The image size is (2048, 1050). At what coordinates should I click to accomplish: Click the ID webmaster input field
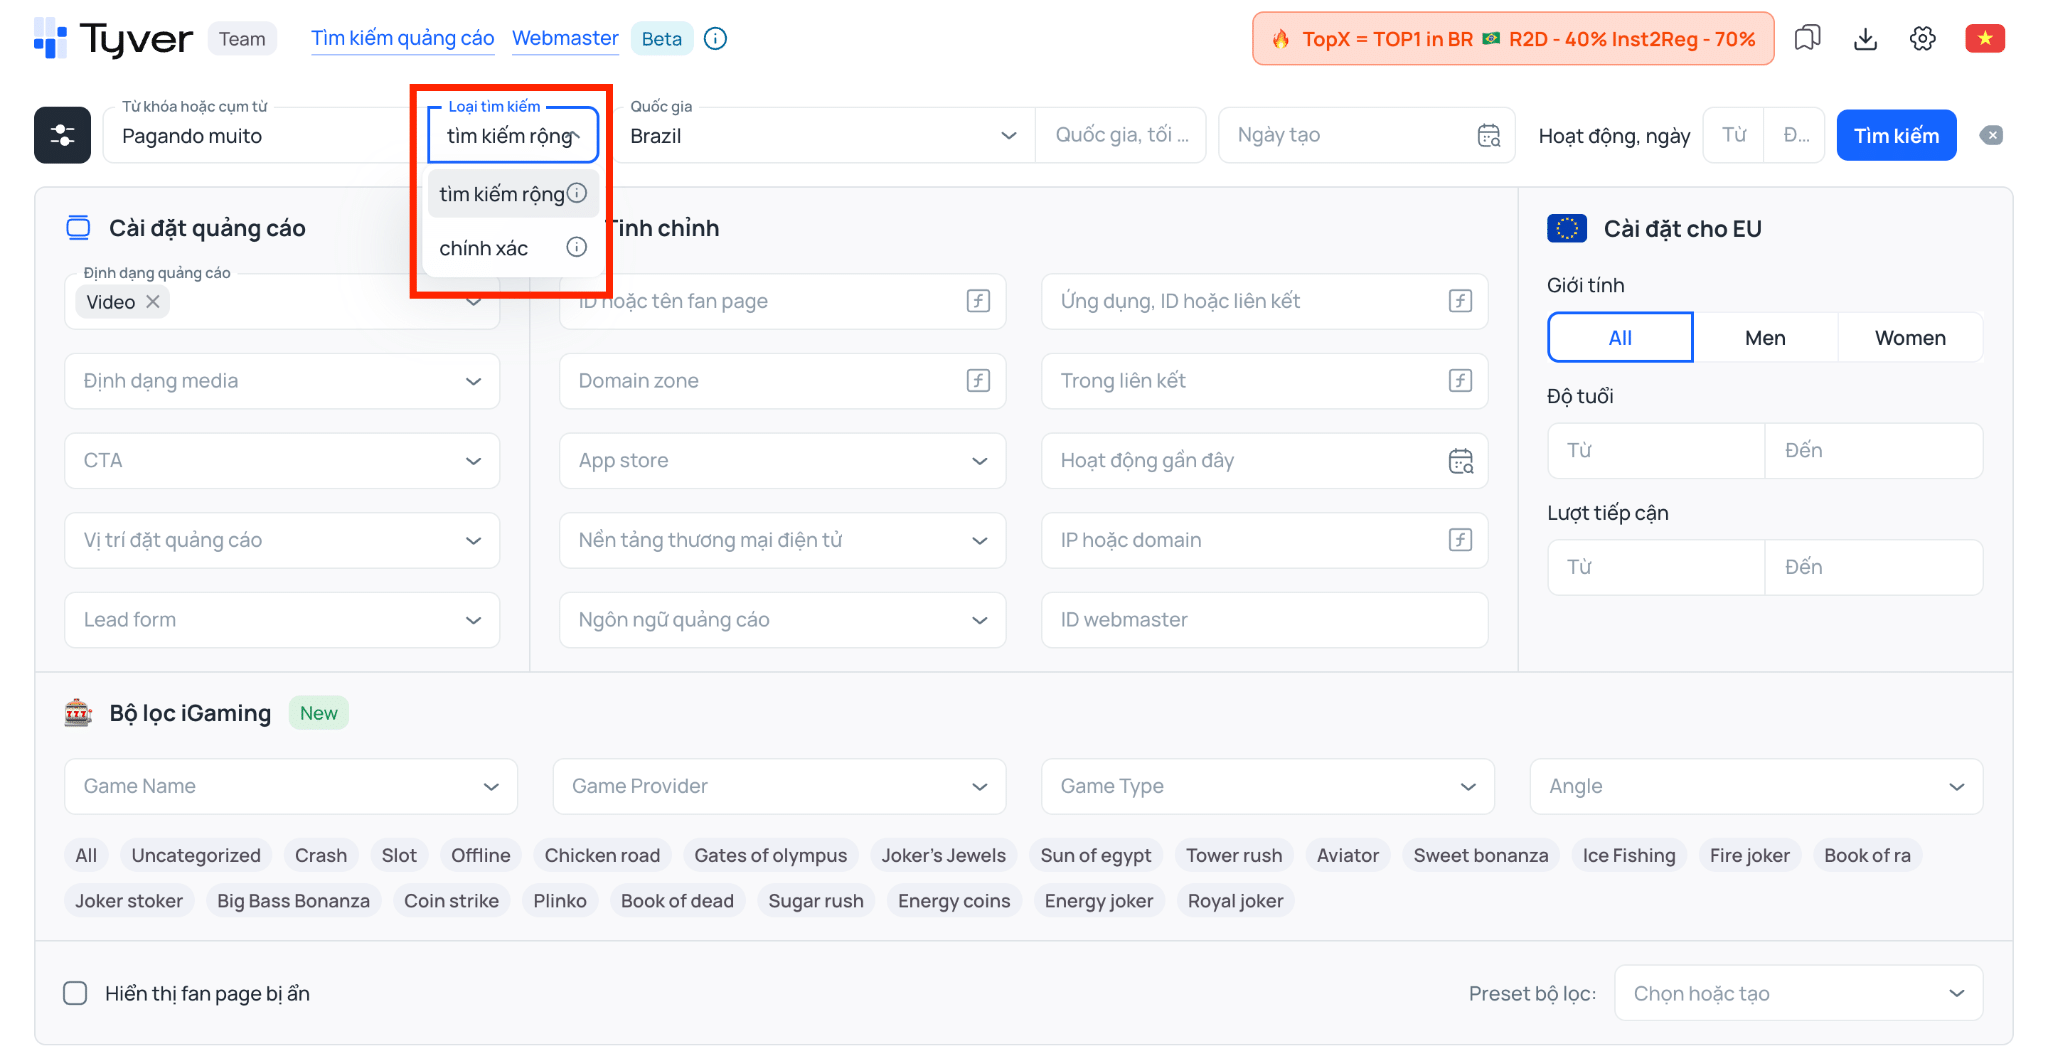(x=1264, y=620)
